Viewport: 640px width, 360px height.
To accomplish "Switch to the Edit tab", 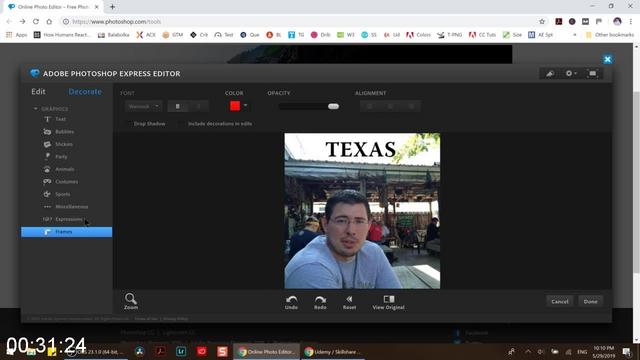I will click(x=38, y=92).
